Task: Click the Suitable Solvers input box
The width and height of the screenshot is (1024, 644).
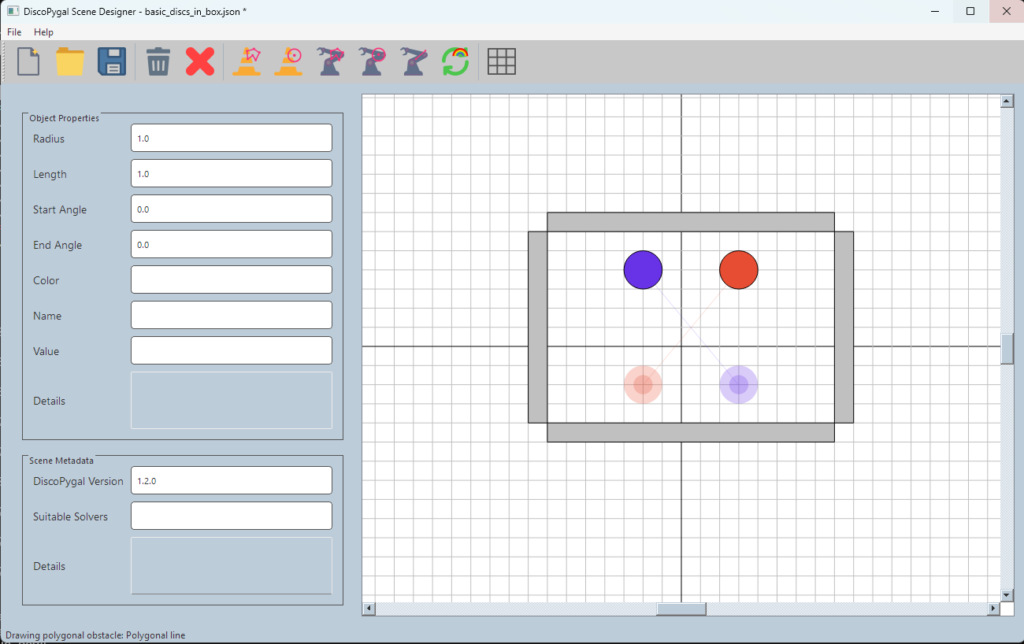Action: [230, 515]
